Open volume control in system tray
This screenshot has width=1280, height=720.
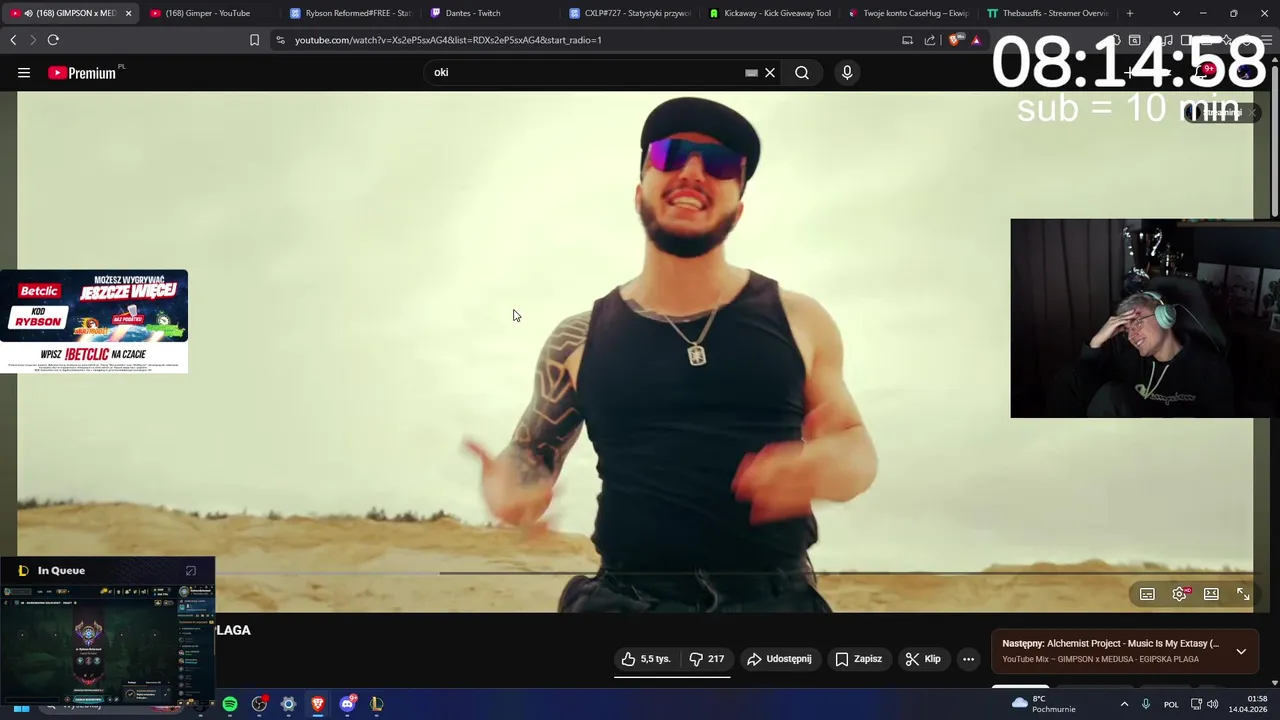[x=1213, y=704]
